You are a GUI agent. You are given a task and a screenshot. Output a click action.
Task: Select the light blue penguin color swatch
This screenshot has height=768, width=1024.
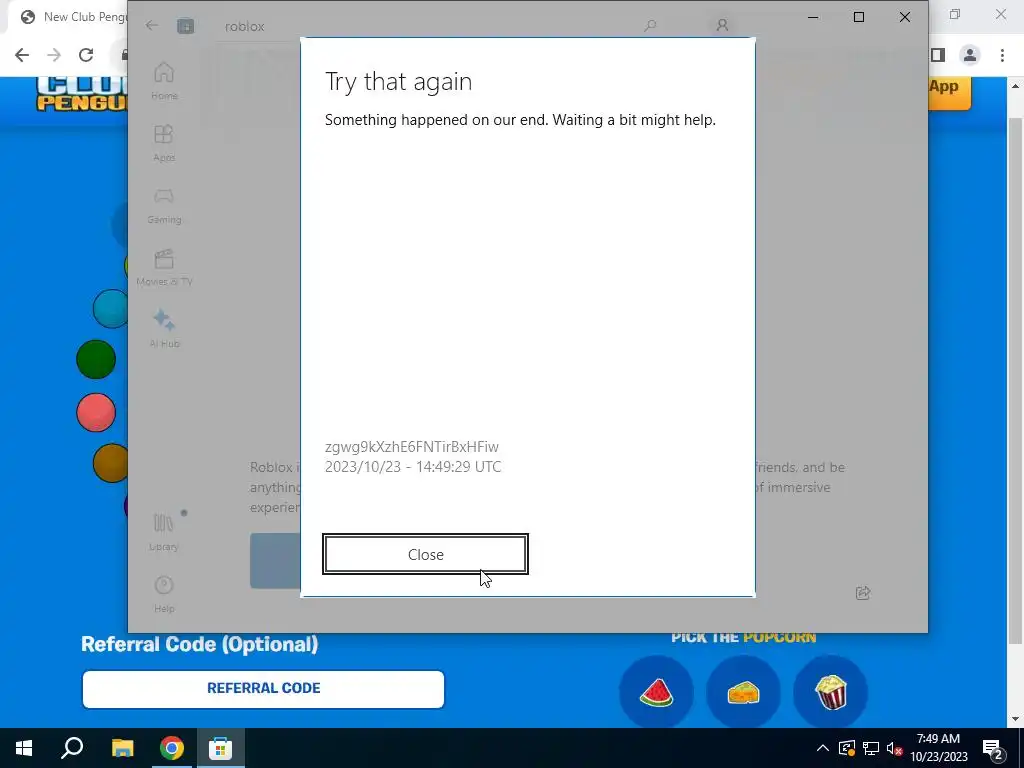click(110, 308)
